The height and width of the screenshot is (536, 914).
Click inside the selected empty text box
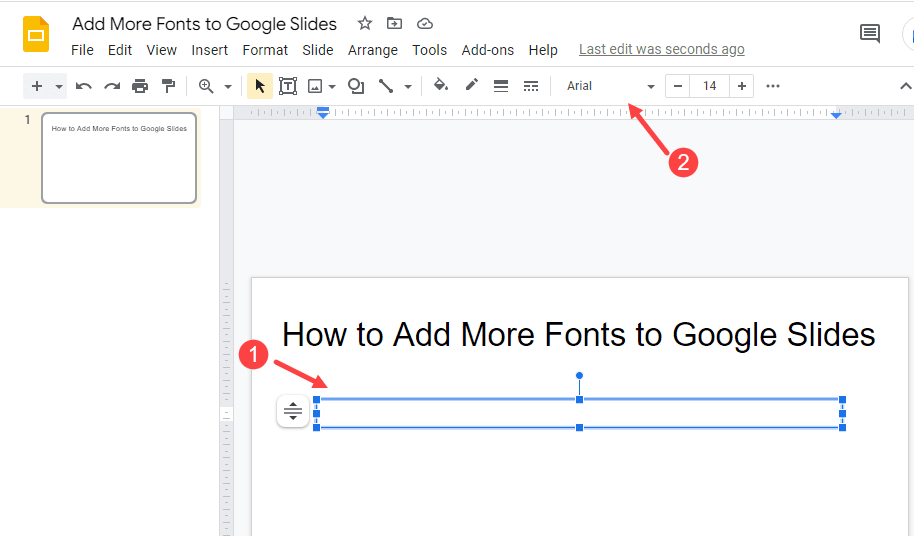click(579, 414)
